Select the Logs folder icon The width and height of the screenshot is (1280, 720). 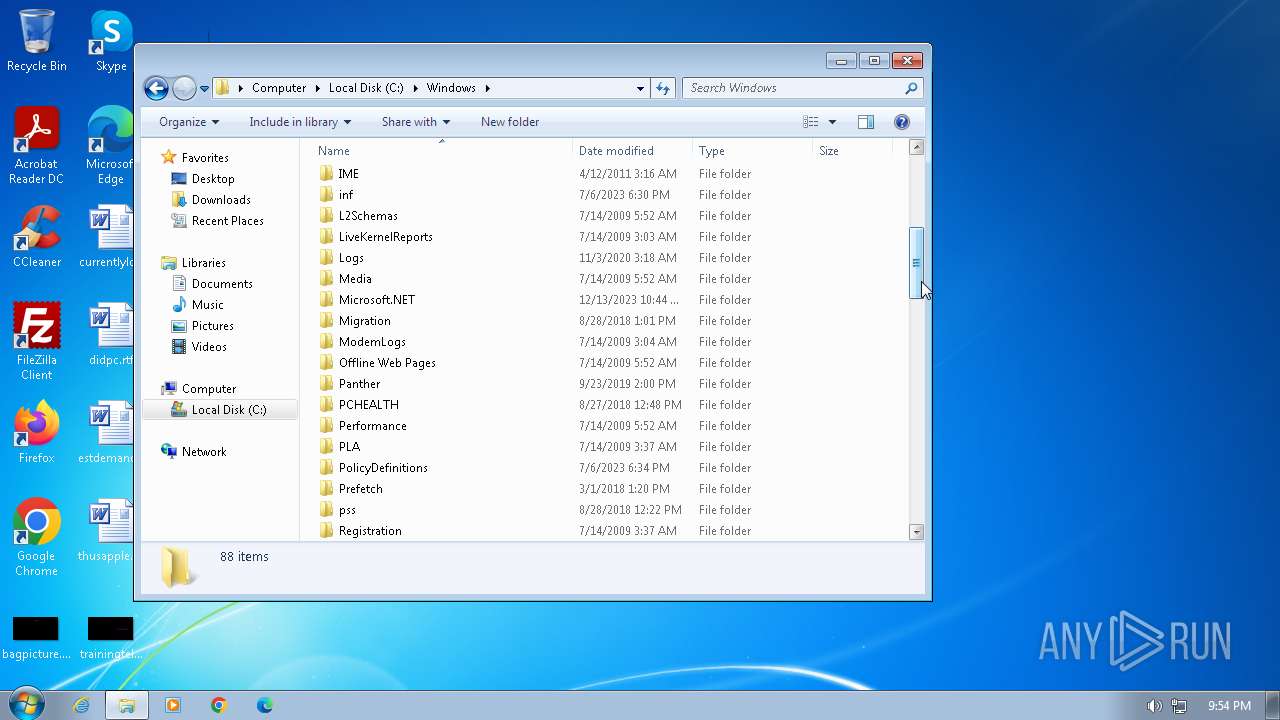point(326,258)
